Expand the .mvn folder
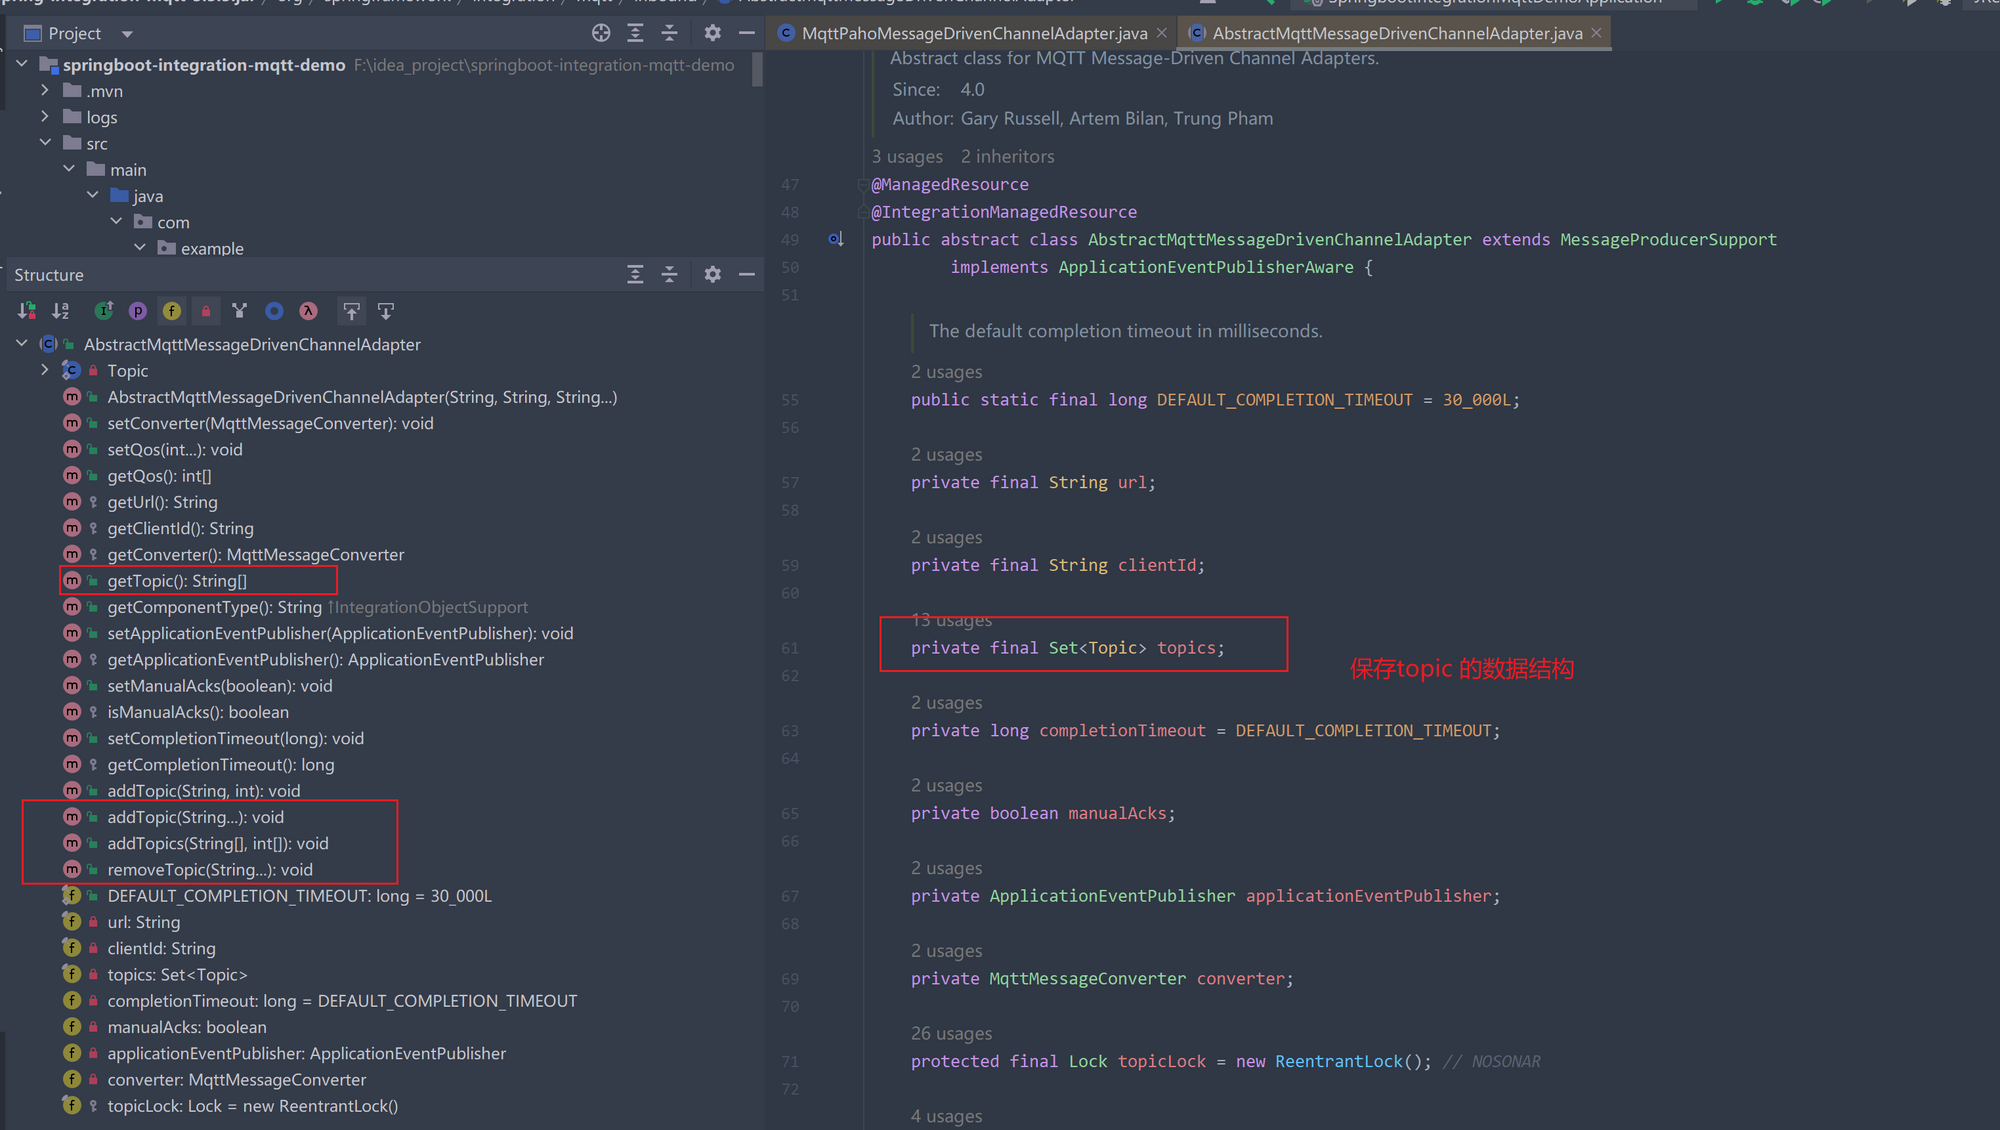Screen dimensions: 2000x1130 pyautogui.click(x=45, y=91)
